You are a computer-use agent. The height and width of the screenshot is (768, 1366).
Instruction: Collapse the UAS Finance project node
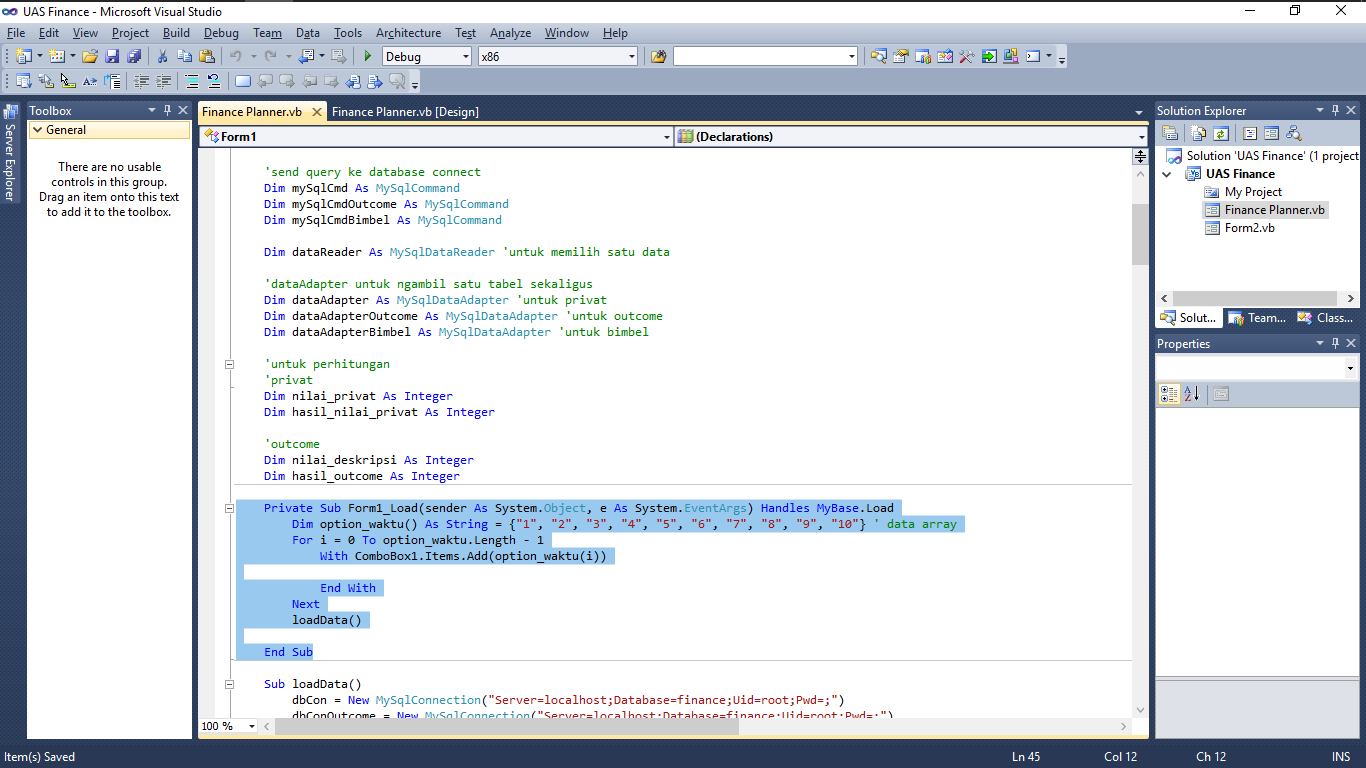(1166, 174)
